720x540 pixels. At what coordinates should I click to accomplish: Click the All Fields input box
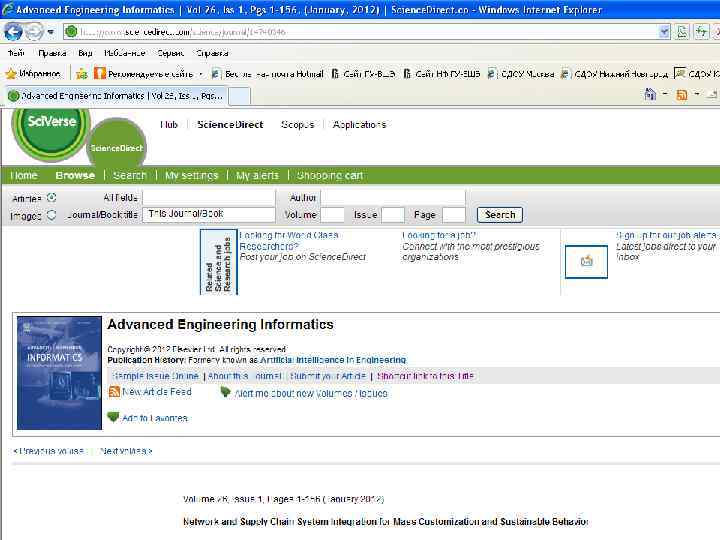coord(209,197)
